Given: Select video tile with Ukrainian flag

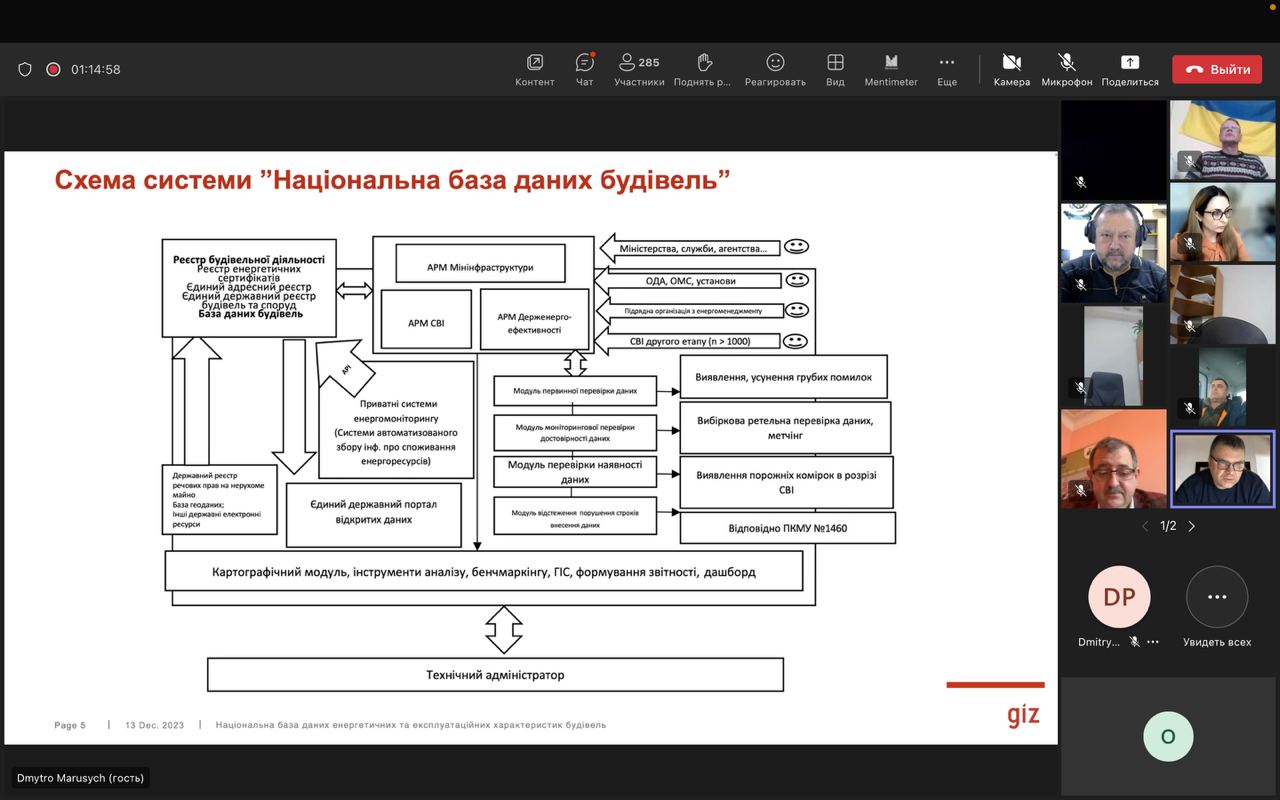Looking at the screenshot, I should (1222, 140).
